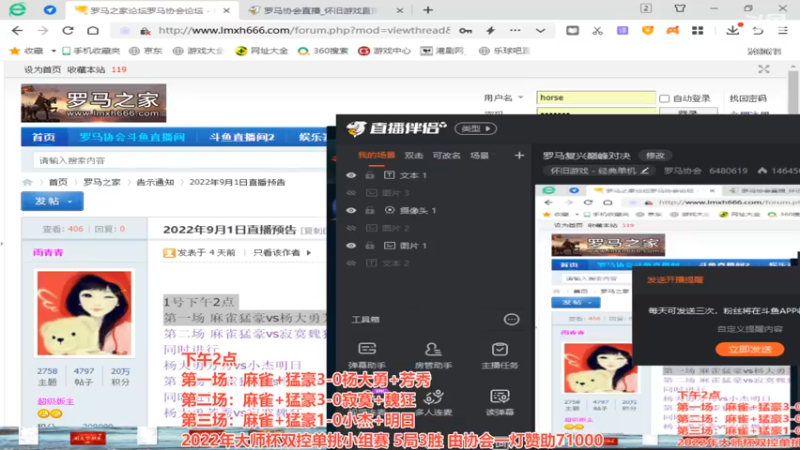
Task: Open 首页 in the forum navigation bar
Action: coord(43,137)
